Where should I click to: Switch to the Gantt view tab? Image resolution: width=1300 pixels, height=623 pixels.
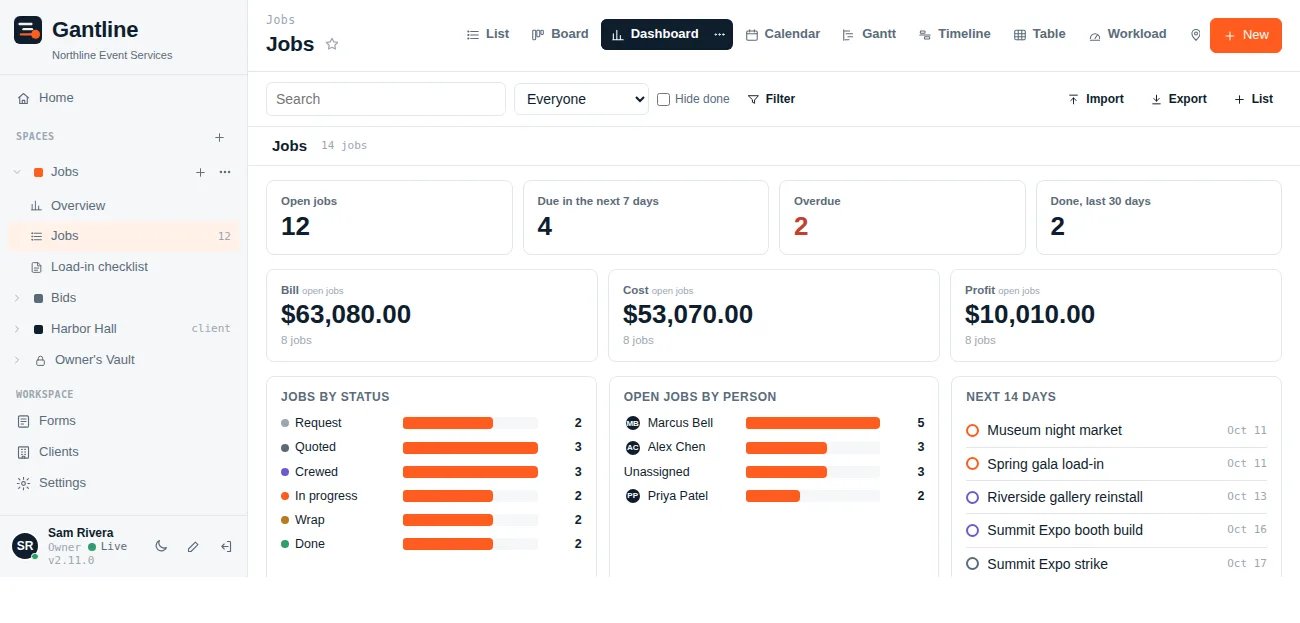[869, 34]
